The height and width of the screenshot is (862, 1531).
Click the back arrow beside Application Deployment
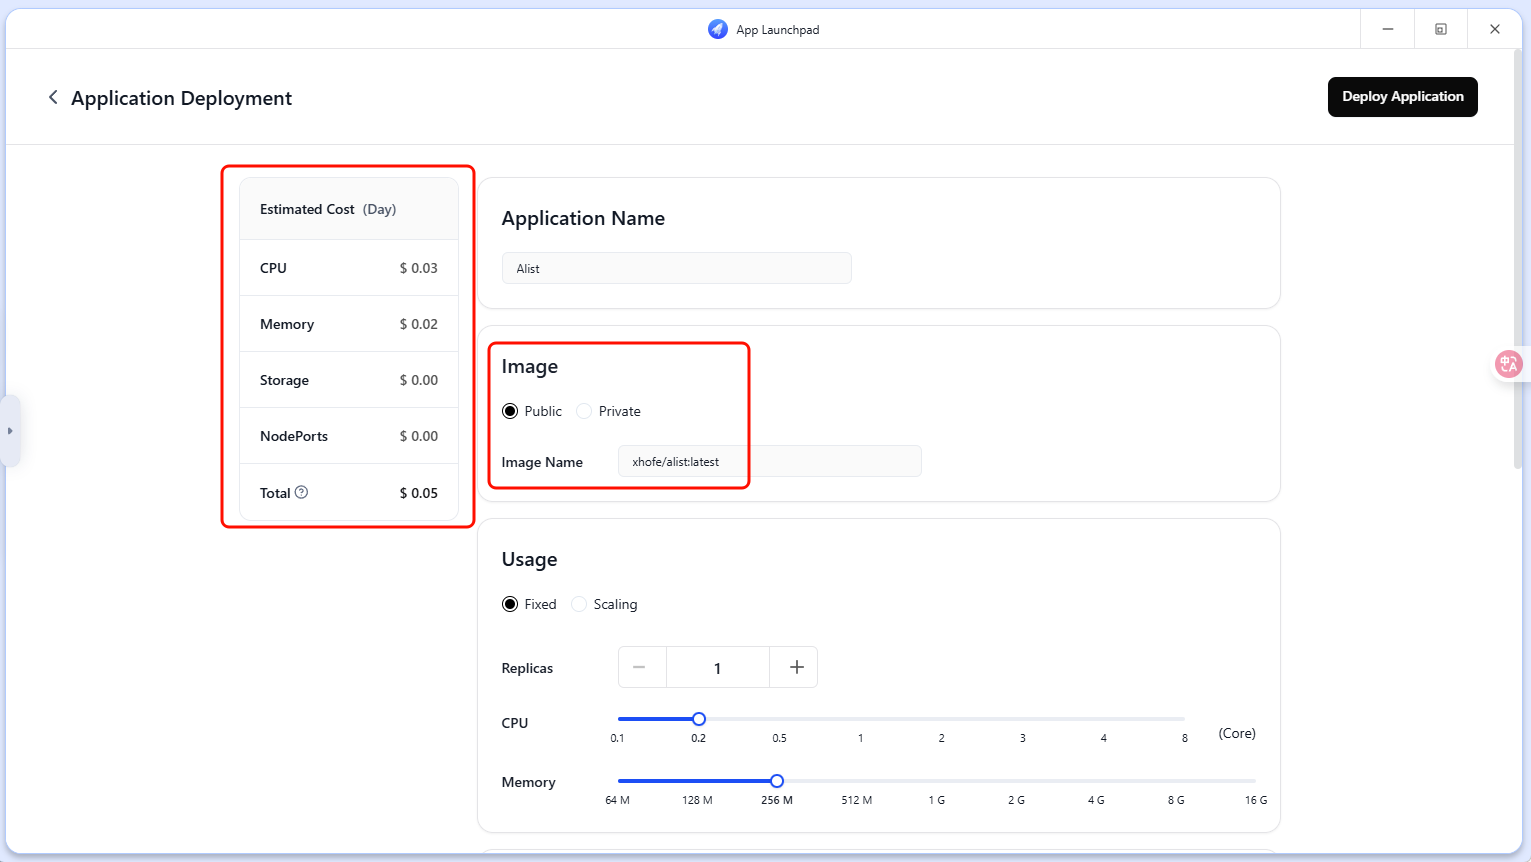point(53,97)
